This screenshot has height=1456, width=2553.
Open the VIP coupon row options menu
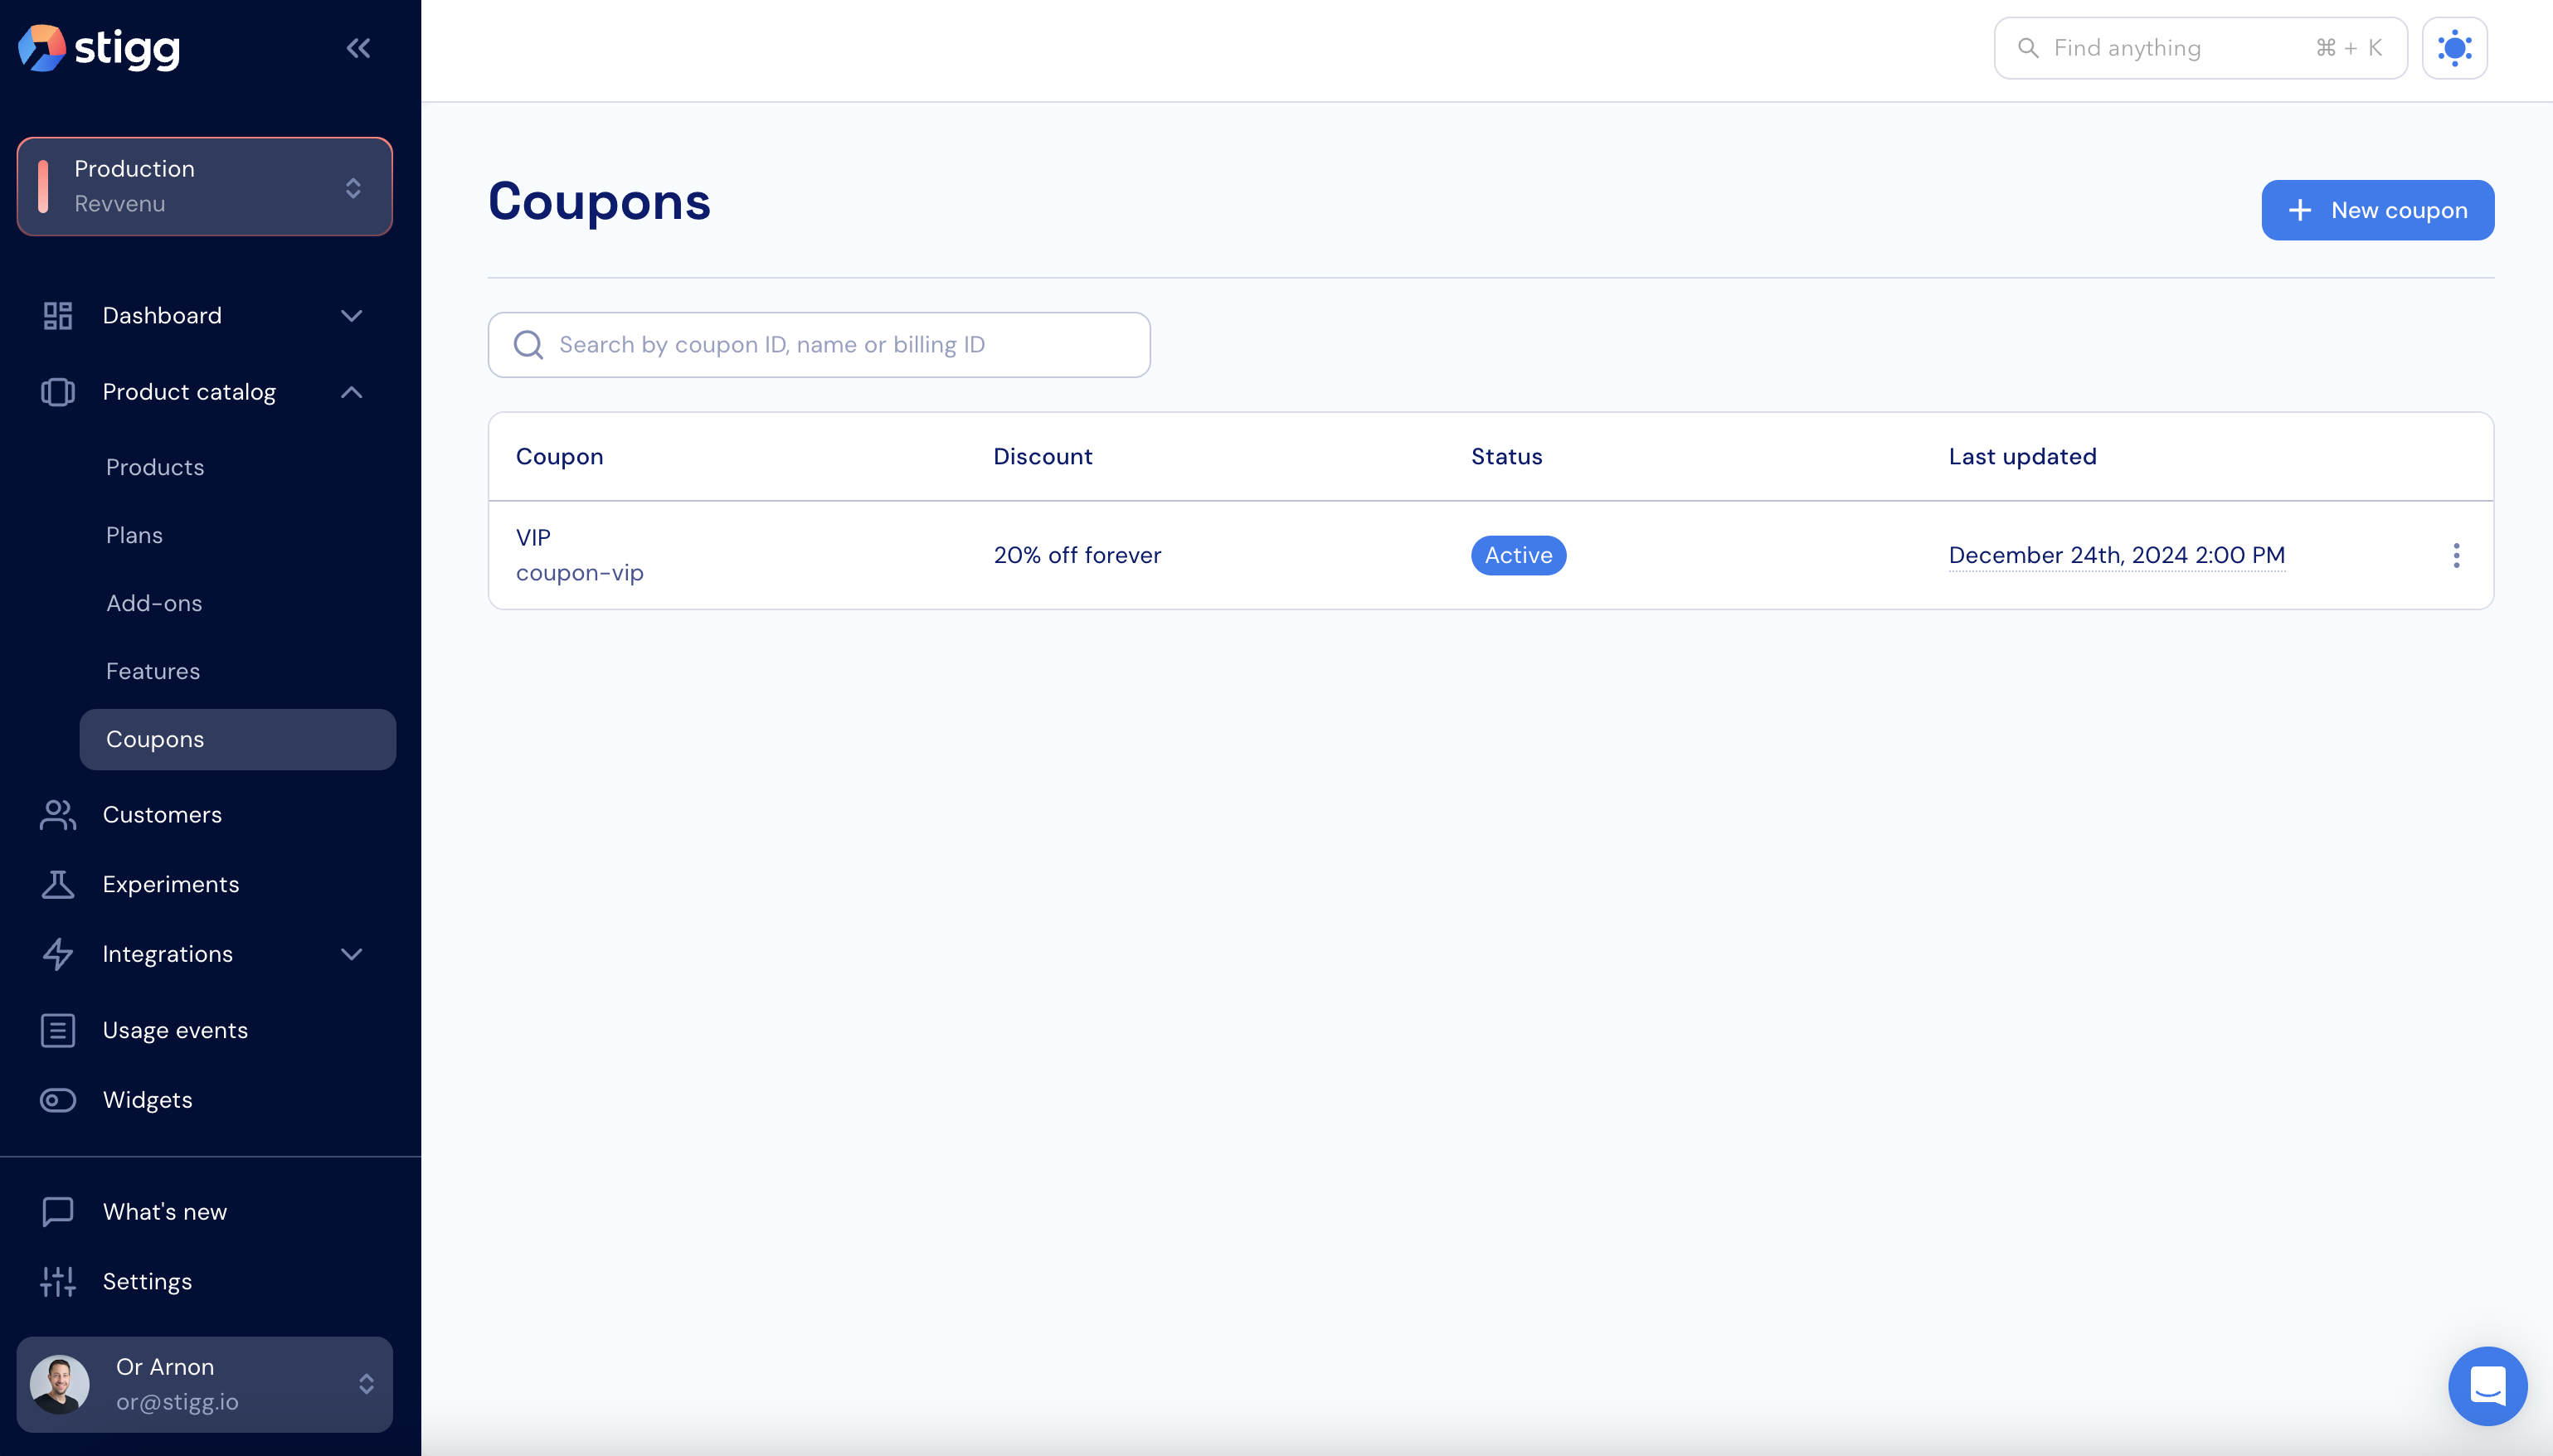pos(2456,555)
